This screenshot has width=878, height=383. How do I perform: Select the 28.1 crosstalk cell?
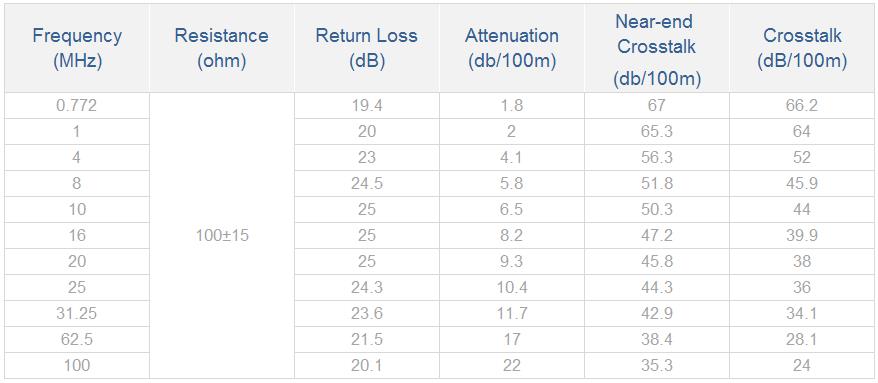[802, 340]
